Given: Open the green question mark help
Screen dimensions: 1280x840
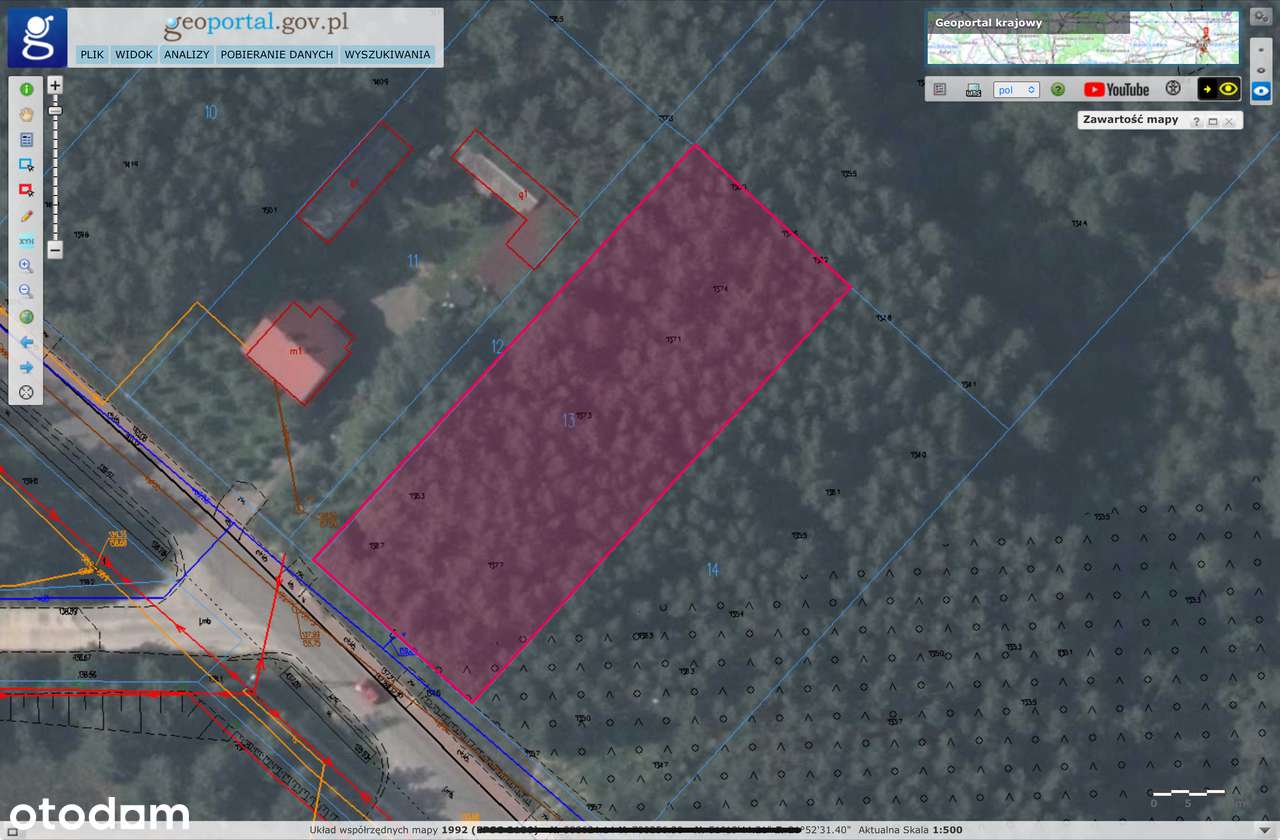Looking at the screenshot, I should click(1058, 89).
